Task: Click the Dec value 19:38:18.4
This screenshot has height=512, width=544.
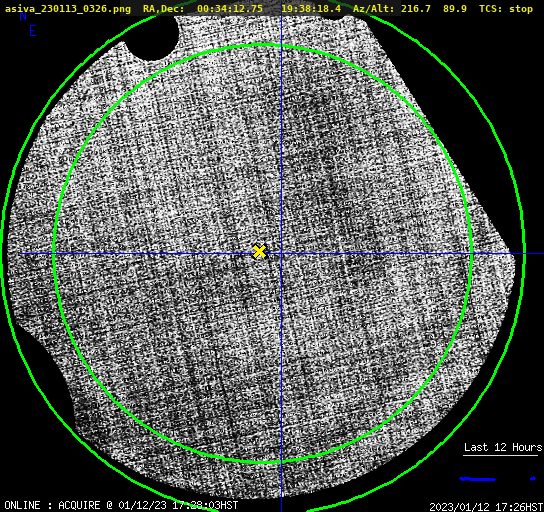Action: (x=311, y=9)
